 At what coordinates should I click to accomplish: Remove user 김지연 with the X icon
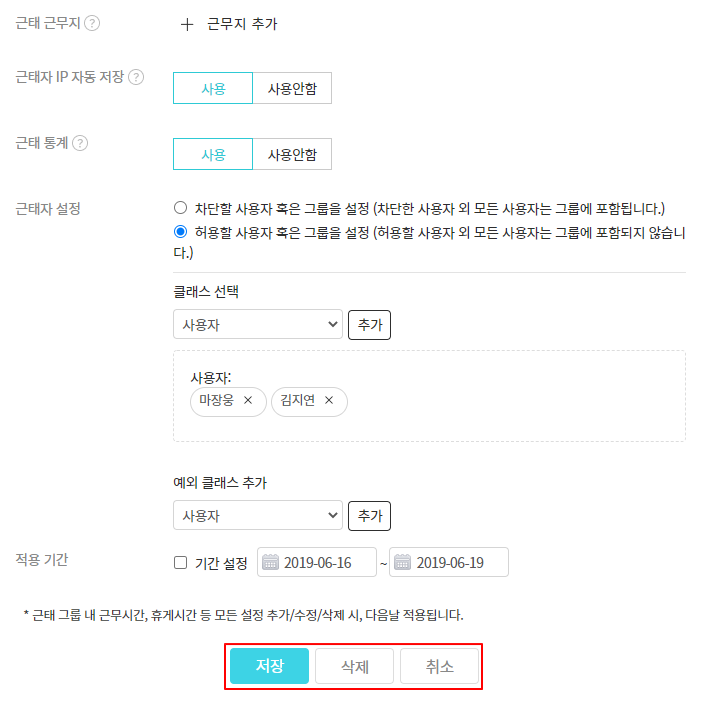[x=328, y=401]
